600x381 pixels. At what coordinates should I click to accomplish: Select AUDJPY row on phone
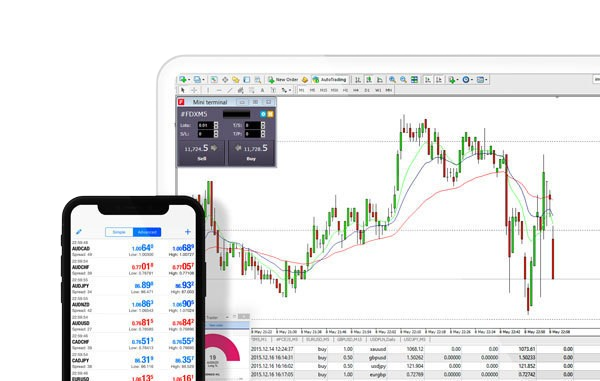(133, 286)
